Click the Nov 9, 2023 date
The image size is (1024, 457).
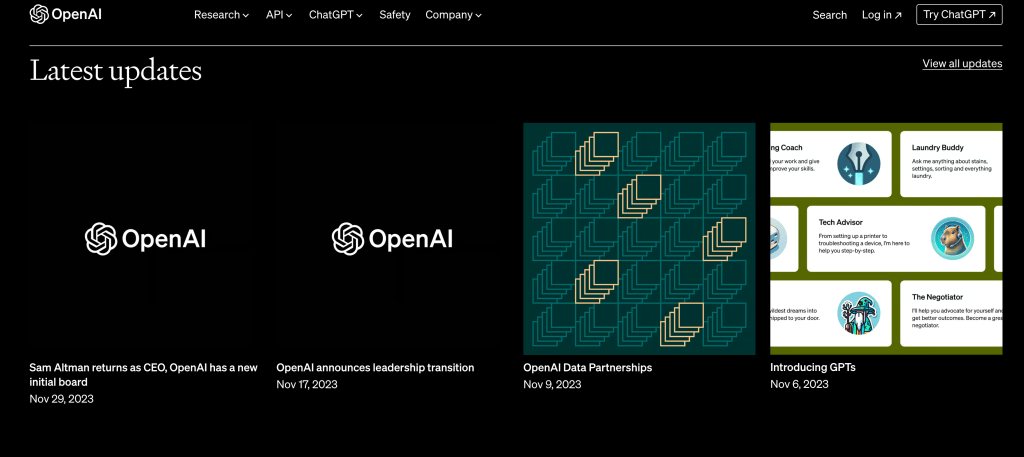coord(552,384)
